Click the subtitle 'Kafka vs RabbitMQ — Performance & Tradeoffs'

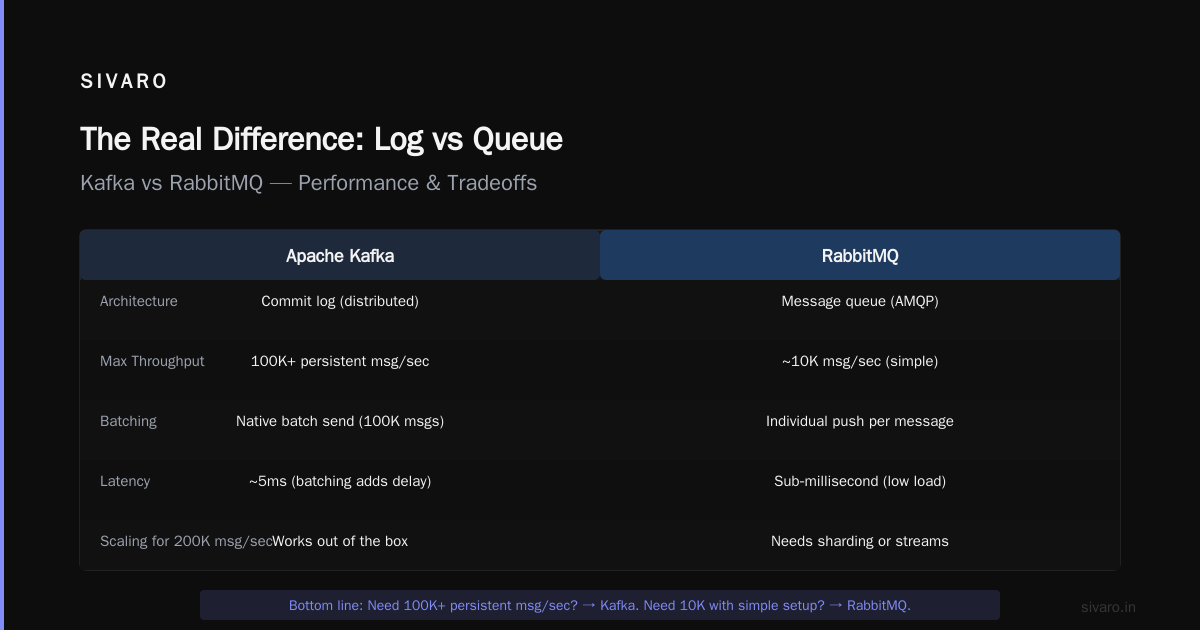coord(308,183)
